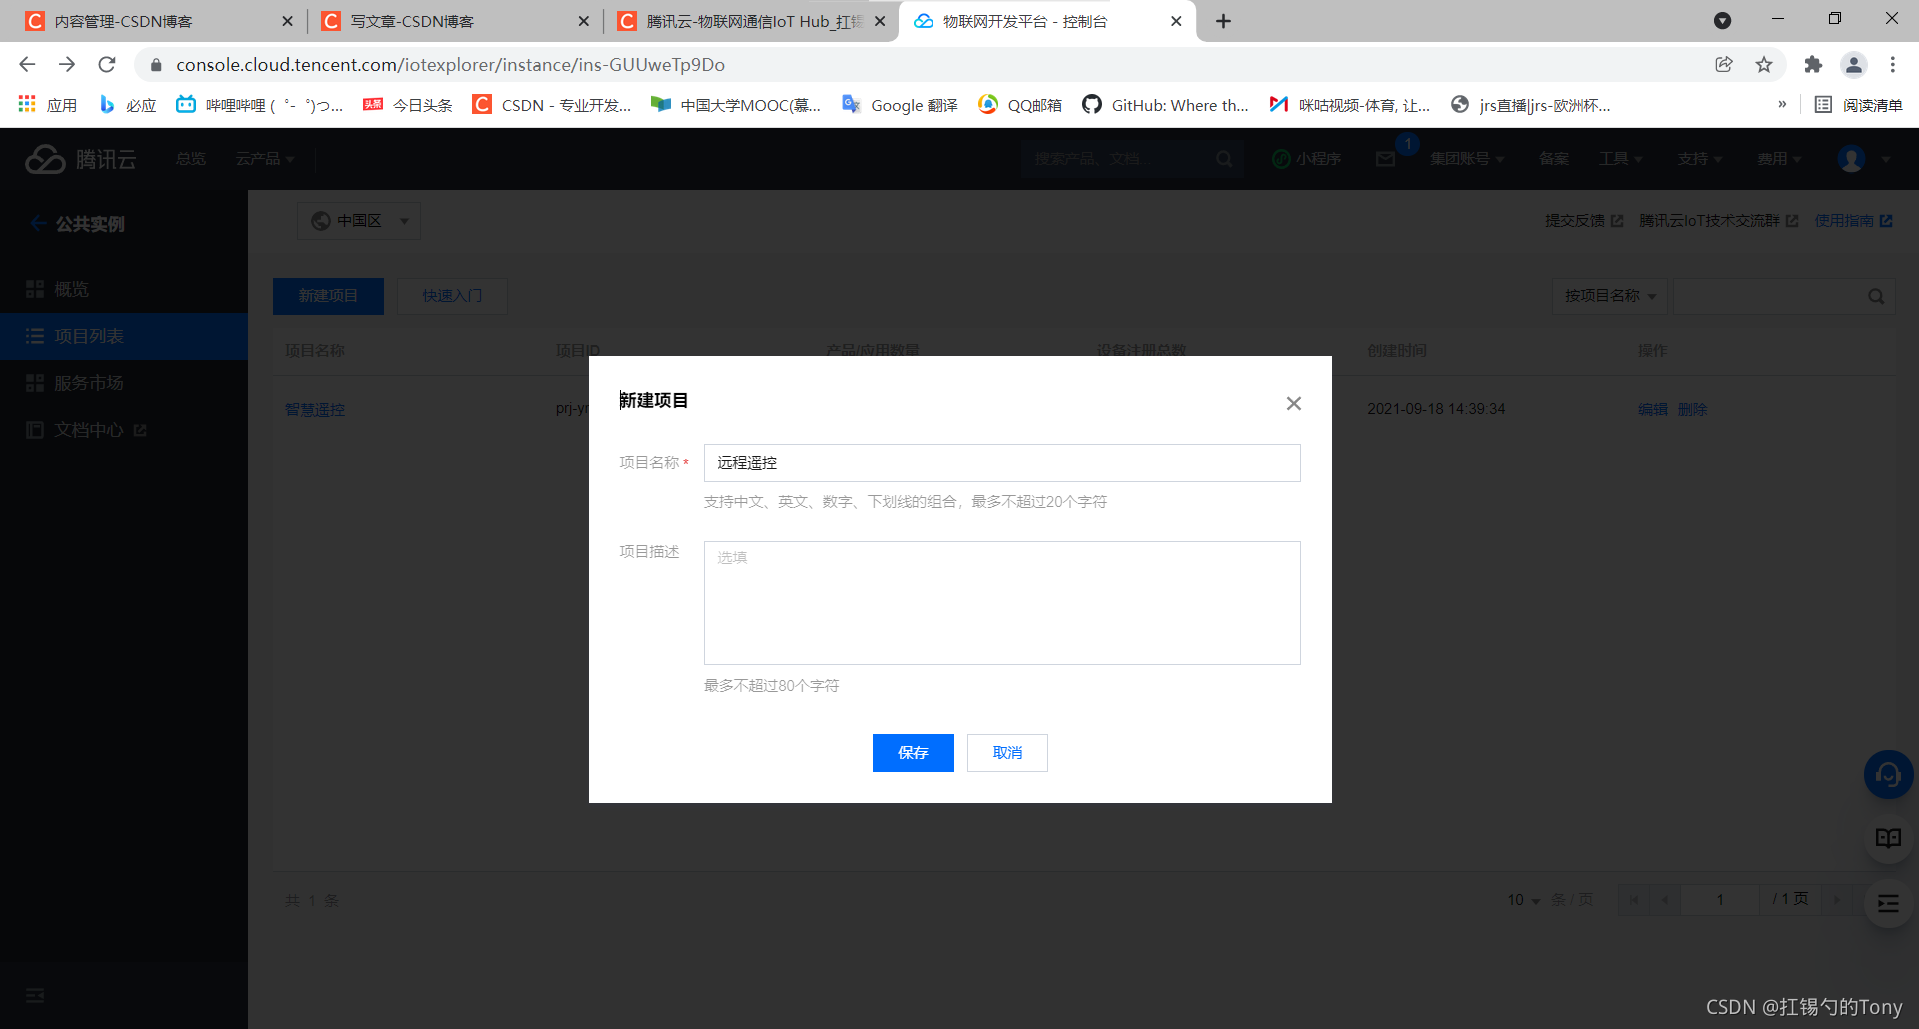Select 项目列表 in the sidebar
The height and width of the screenshot is (1029, 1919).
pos(88,336)
